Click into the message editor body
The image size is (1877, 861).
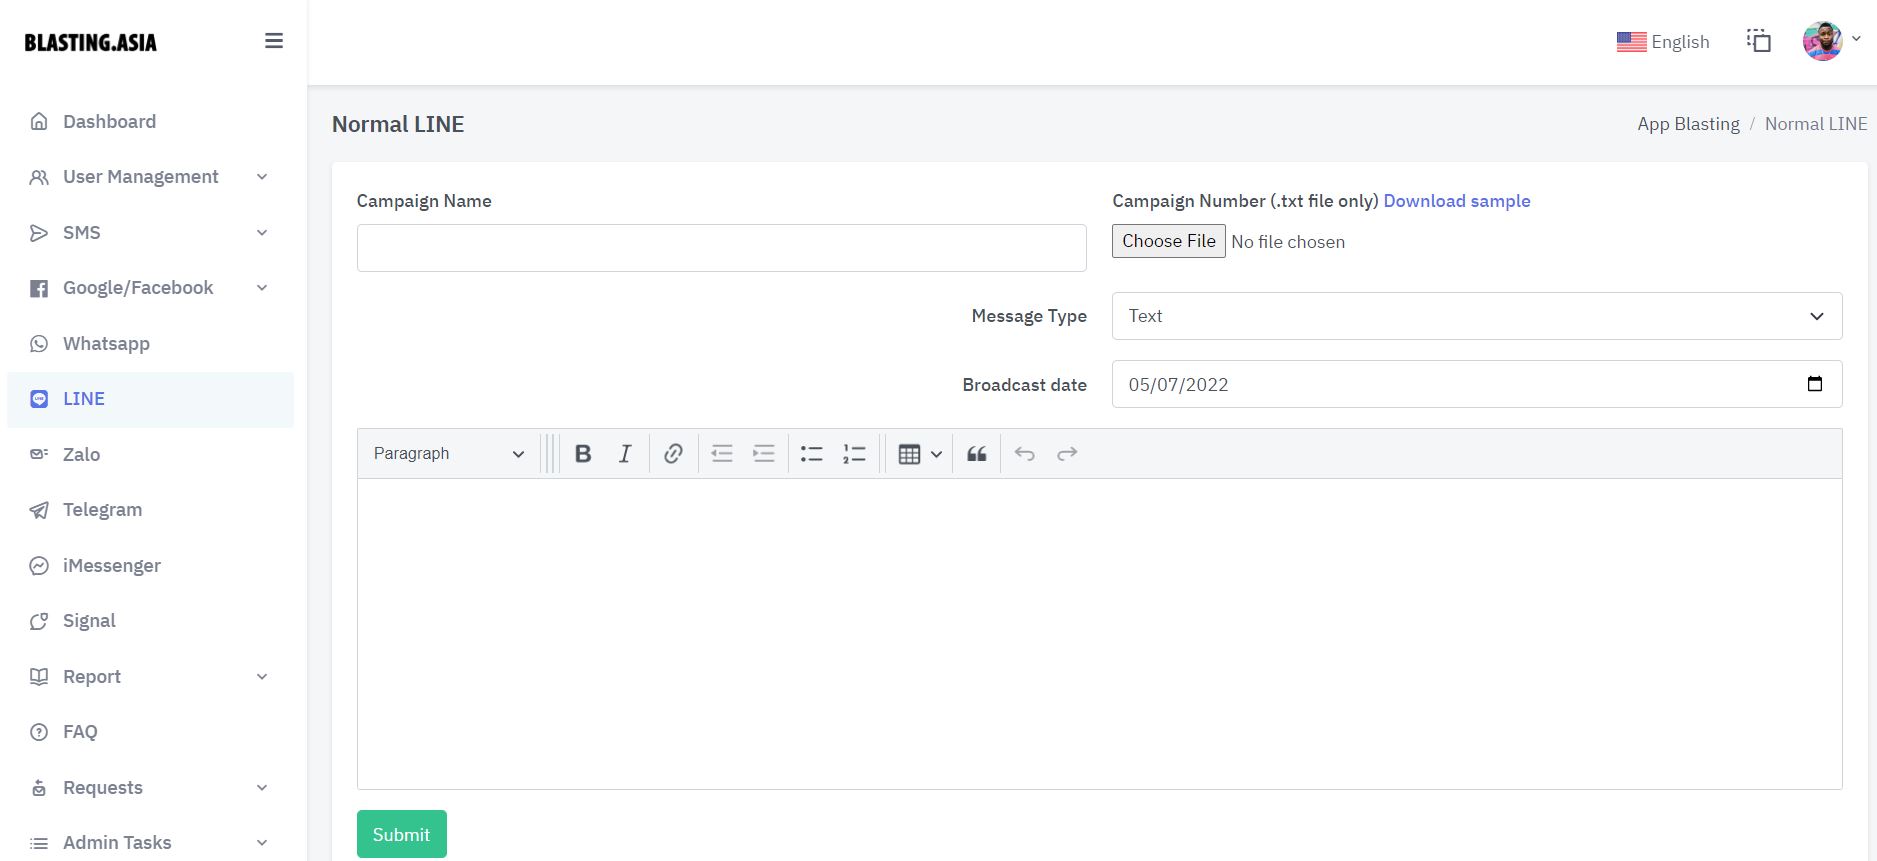pos(1100,634)
